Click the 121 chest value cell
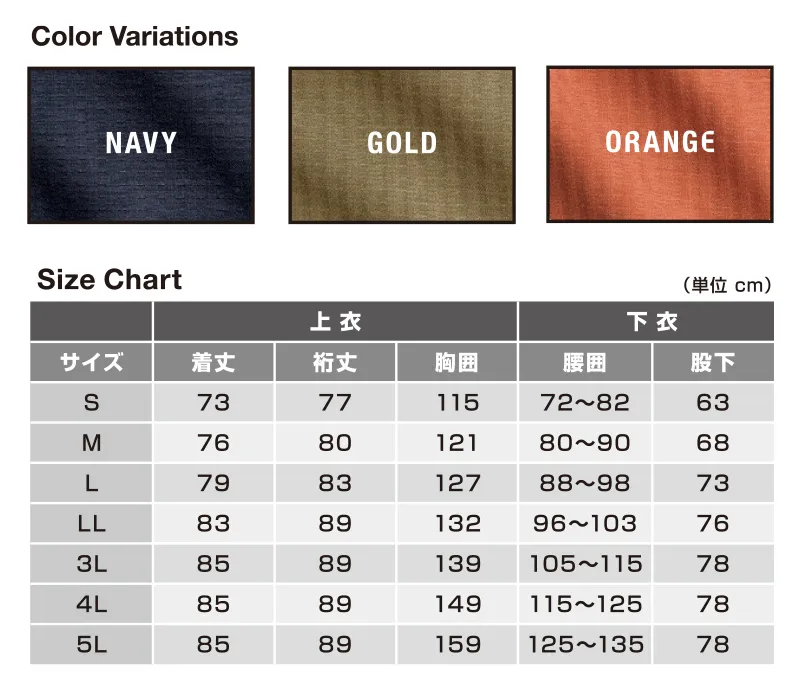The image size is (800, 685). tap(457, 443)
